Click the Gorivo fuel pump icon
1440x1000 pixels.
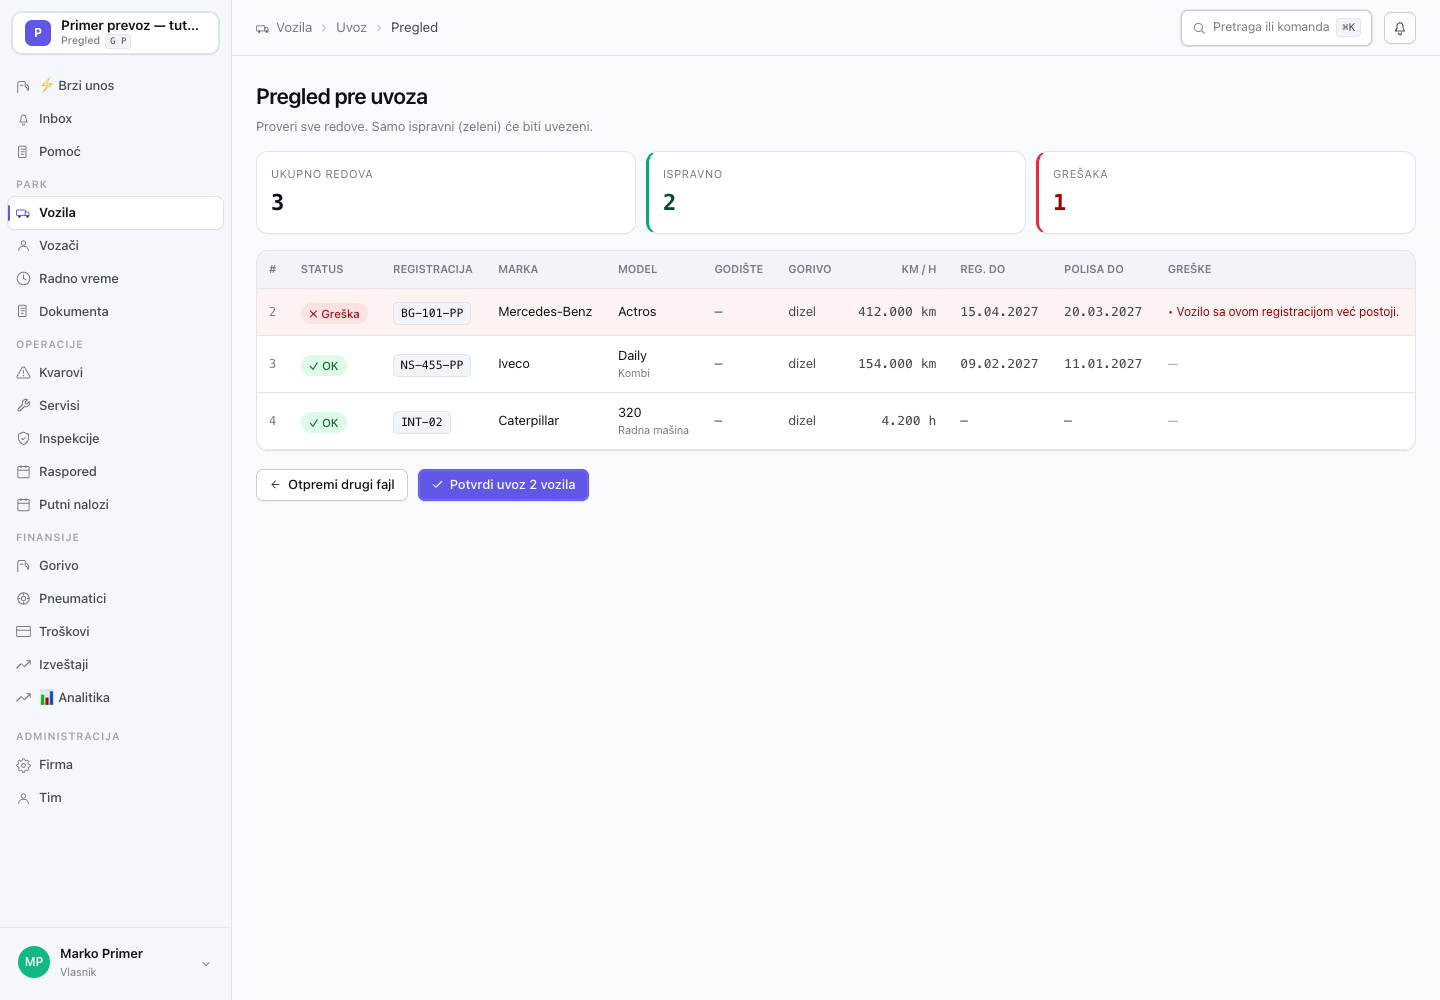23,566
